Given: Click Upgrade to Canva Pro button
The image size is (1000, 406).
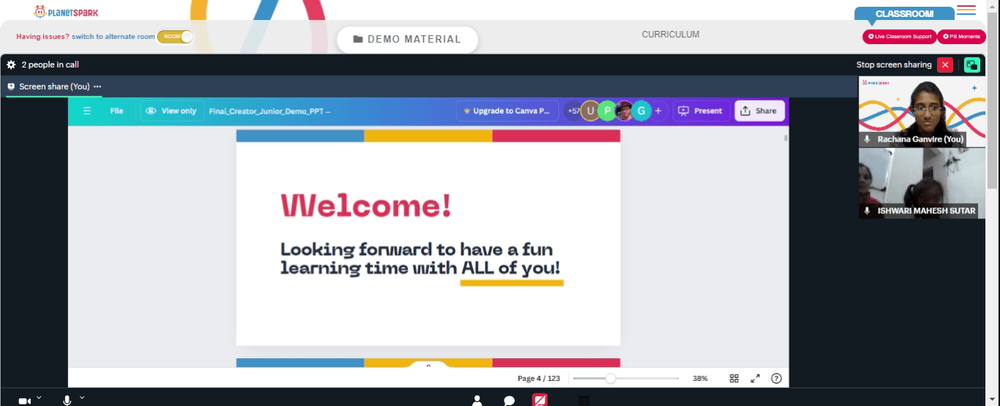Looking at the screenshot, I should [x=508, y=111].
